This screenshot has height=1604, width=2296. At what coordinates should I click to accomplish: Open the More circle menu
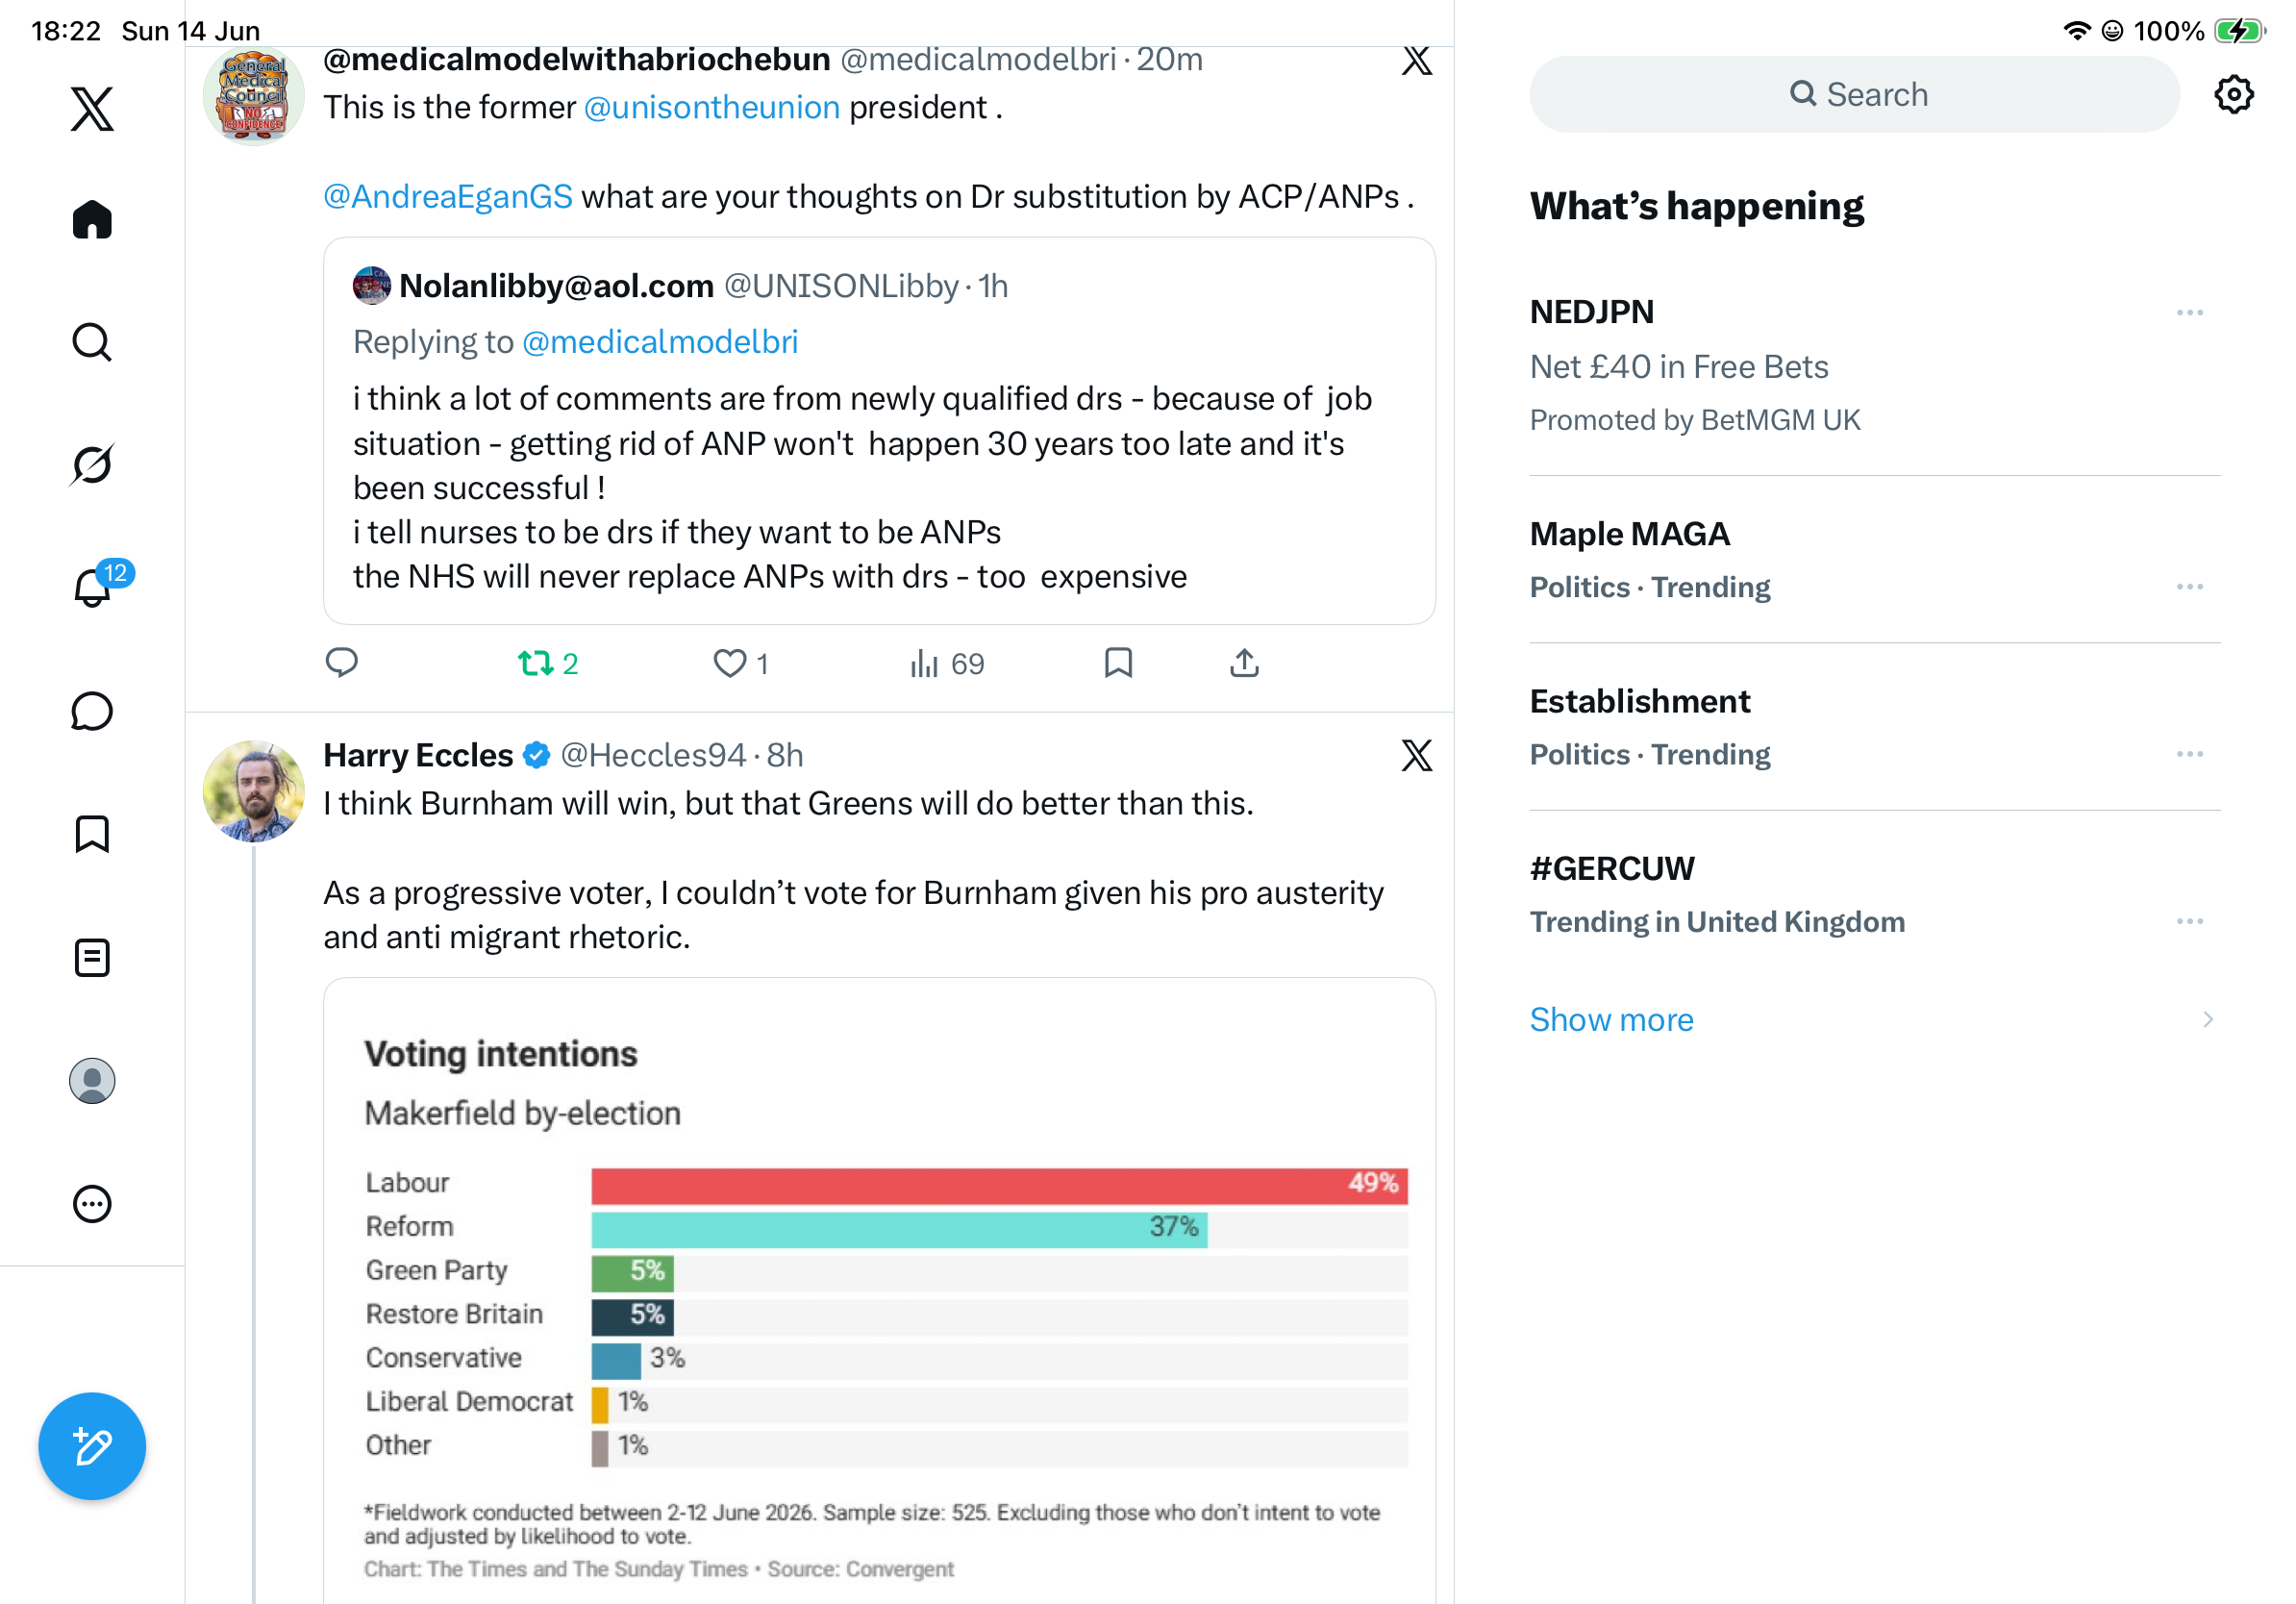[x=92, y=1204]
